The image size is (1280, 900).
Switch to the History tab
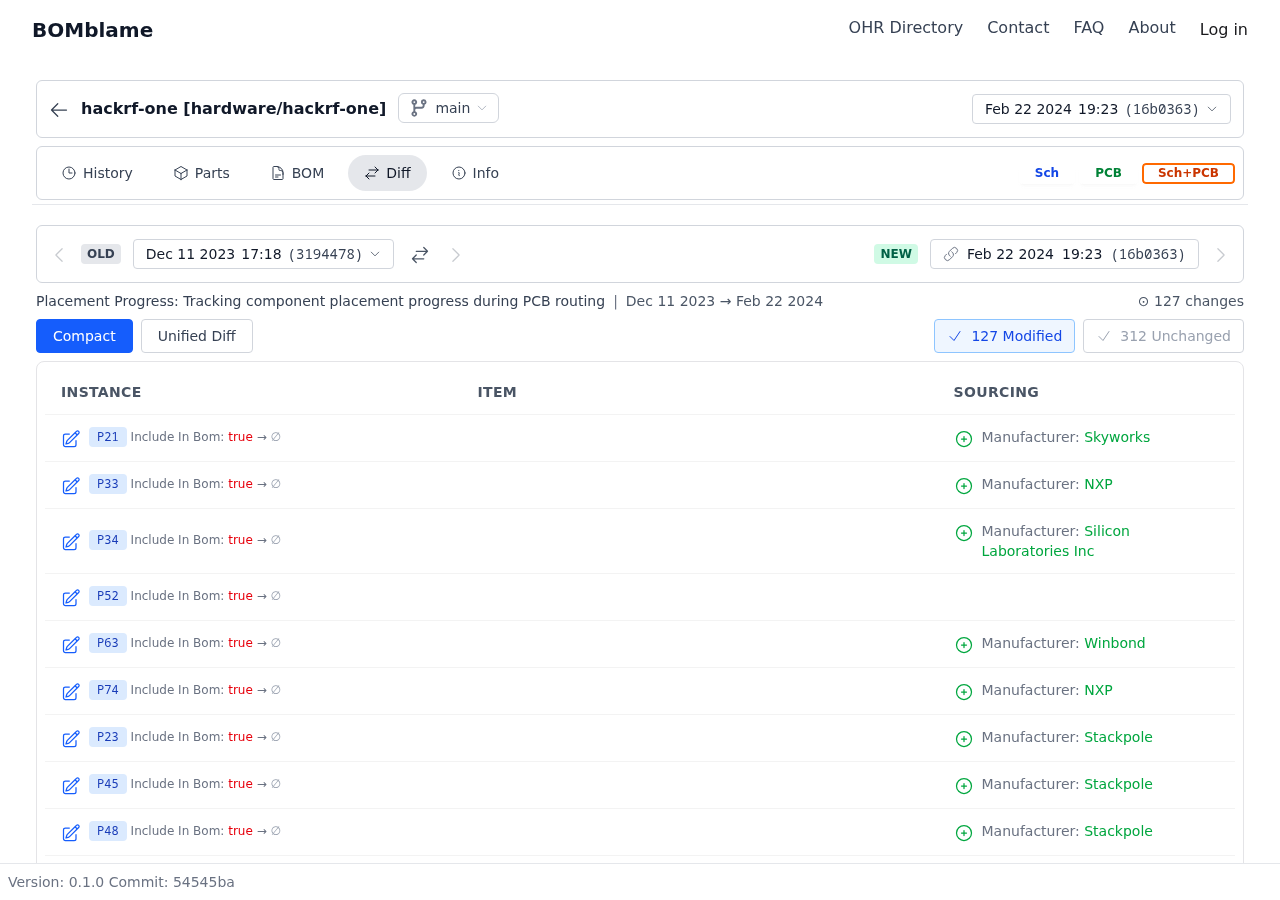tap(97, 173)
